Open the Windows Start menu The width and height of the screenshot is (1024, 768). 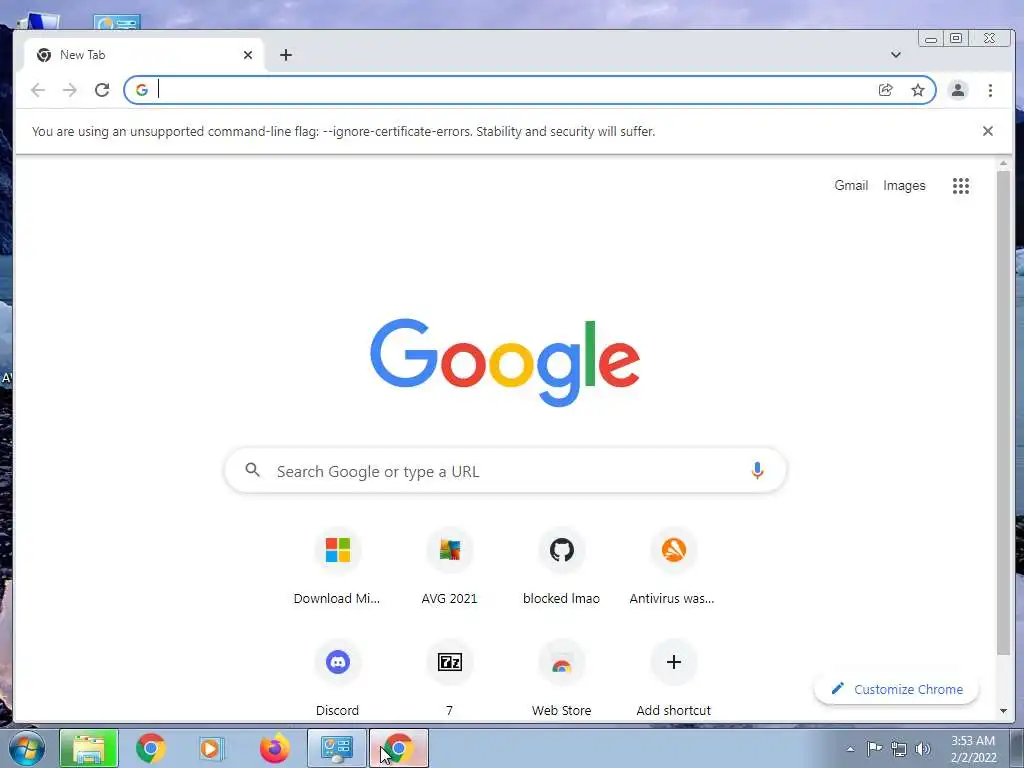tap(27, 748)
